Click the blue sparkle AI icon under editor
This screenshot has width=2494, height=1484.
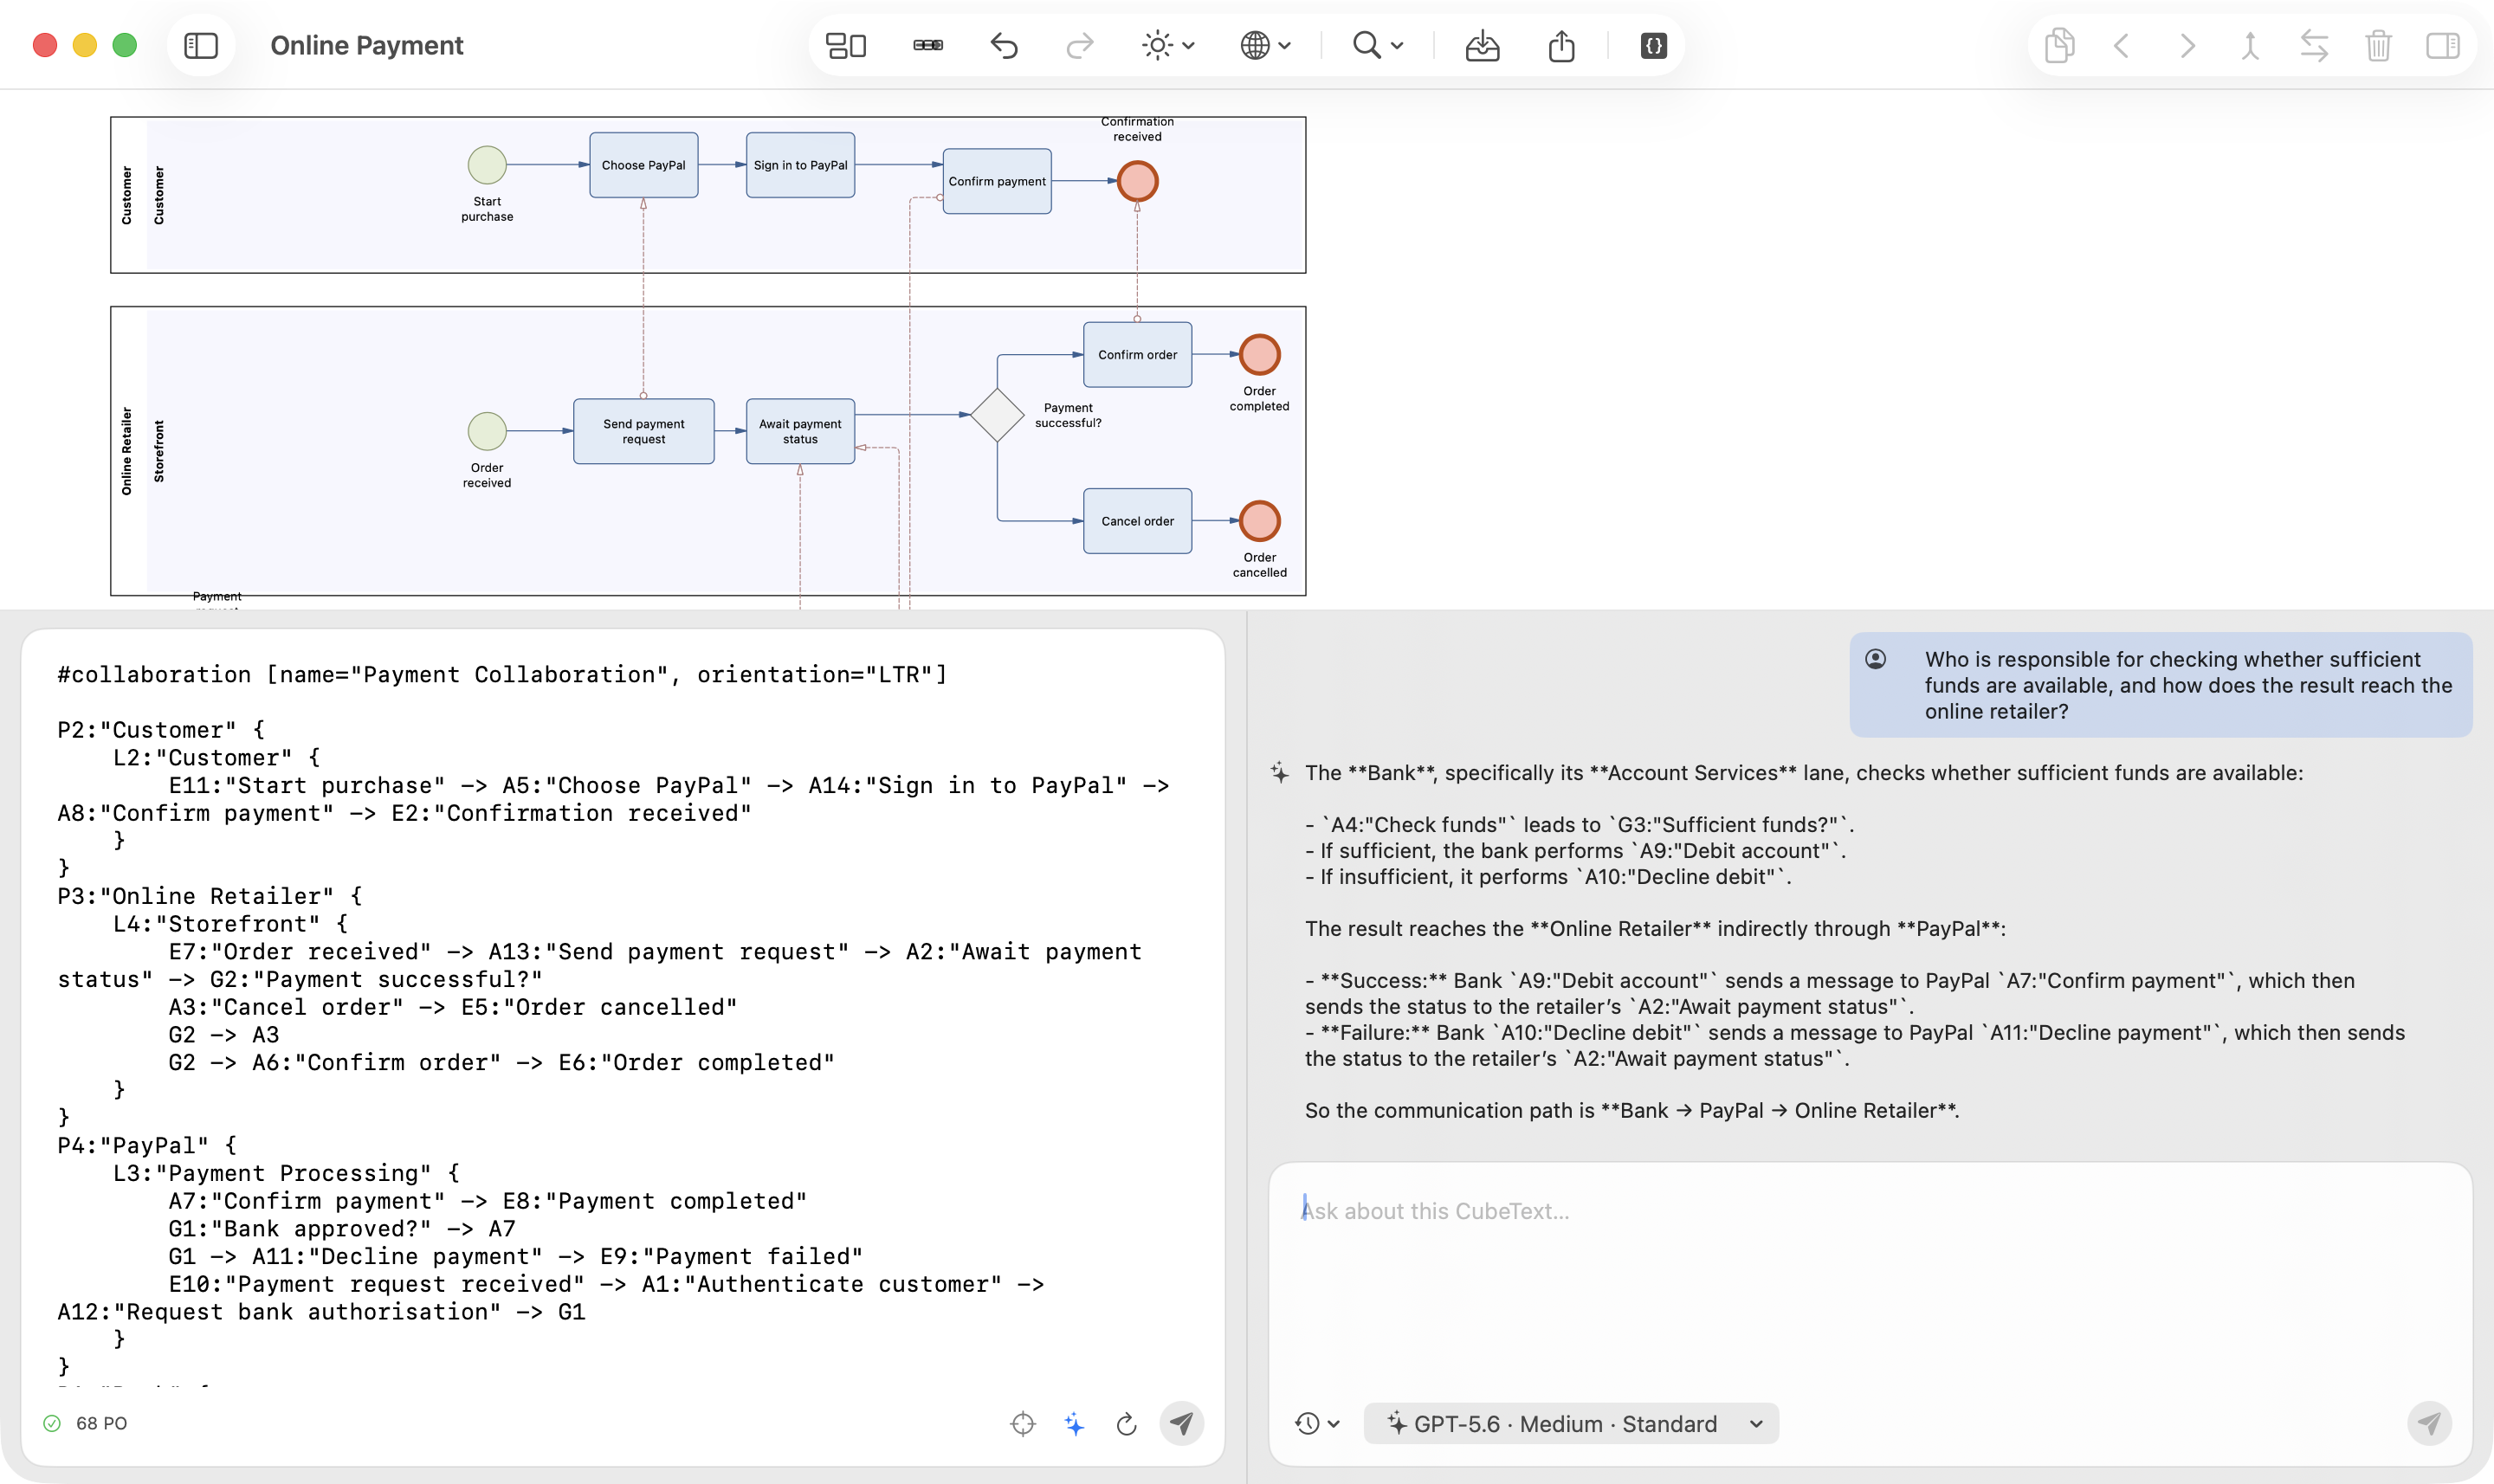[1074, 1423]
